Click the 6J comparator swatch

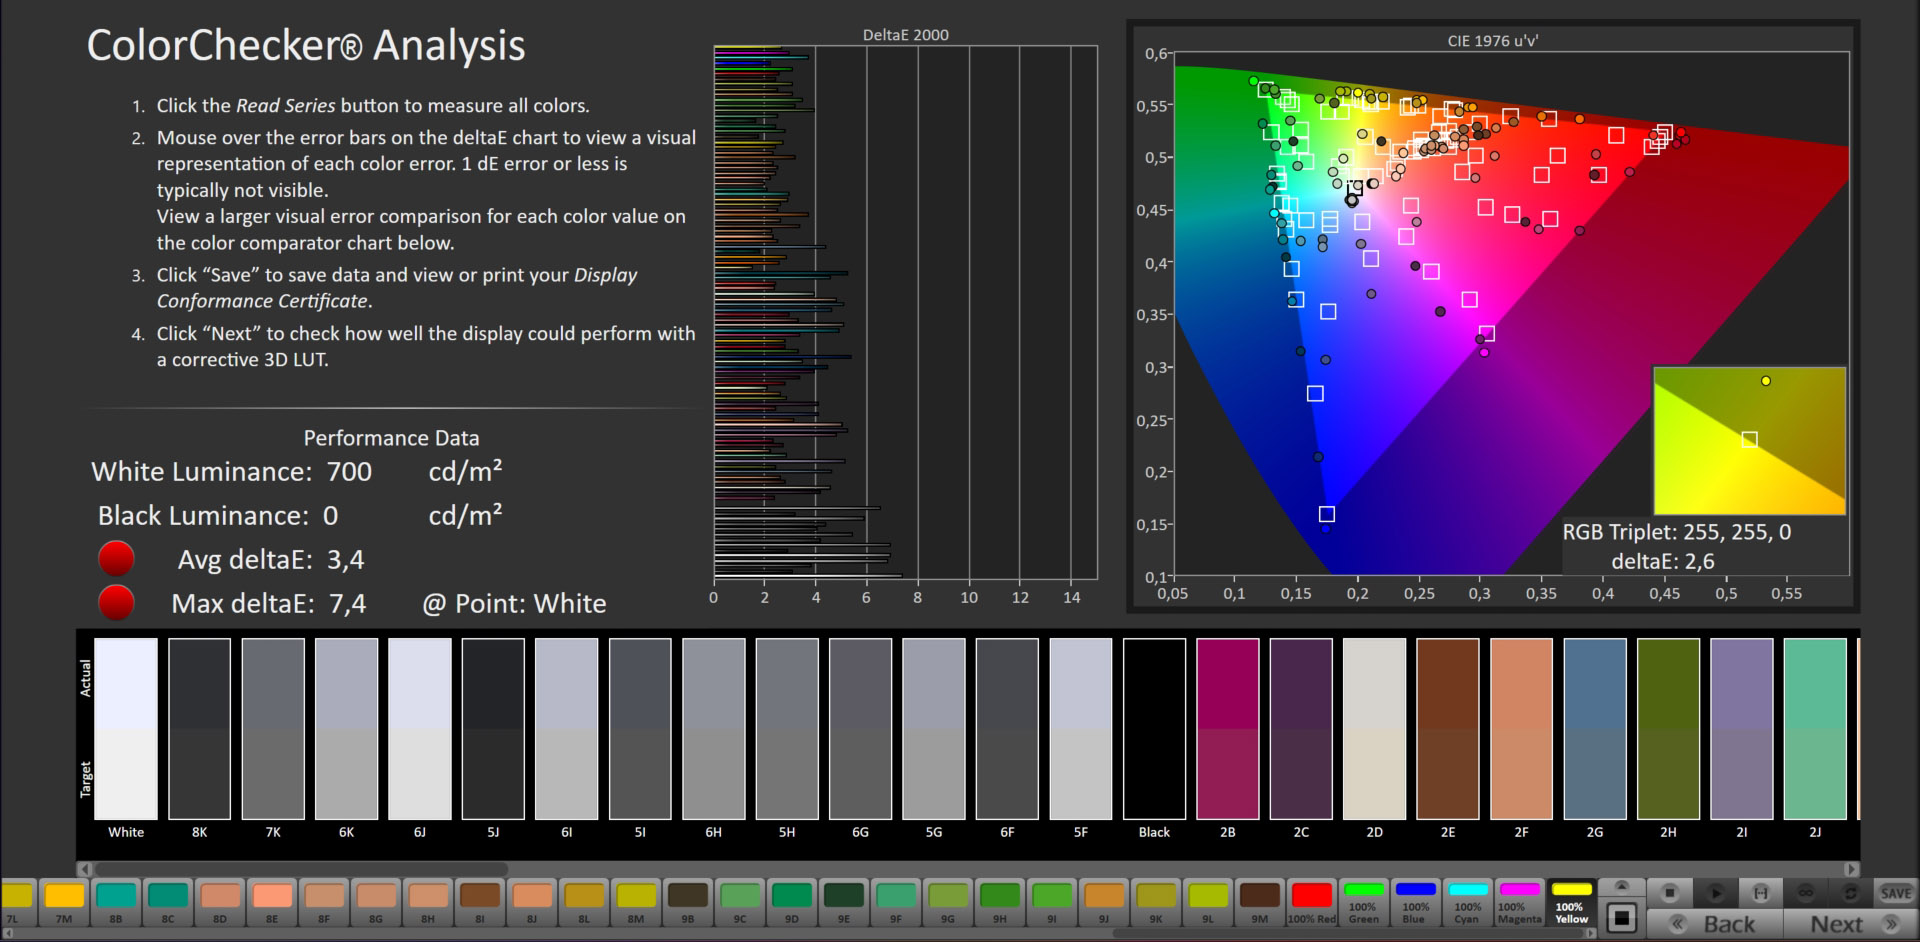click(419, 729)
